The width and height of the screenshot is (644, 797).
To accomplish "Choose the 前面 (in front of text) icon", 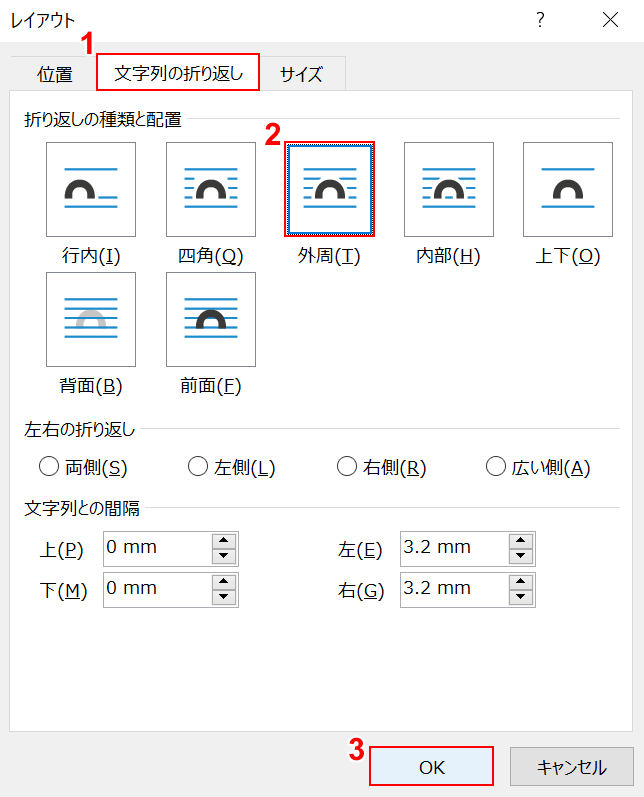I will click(x=210, y=319).
